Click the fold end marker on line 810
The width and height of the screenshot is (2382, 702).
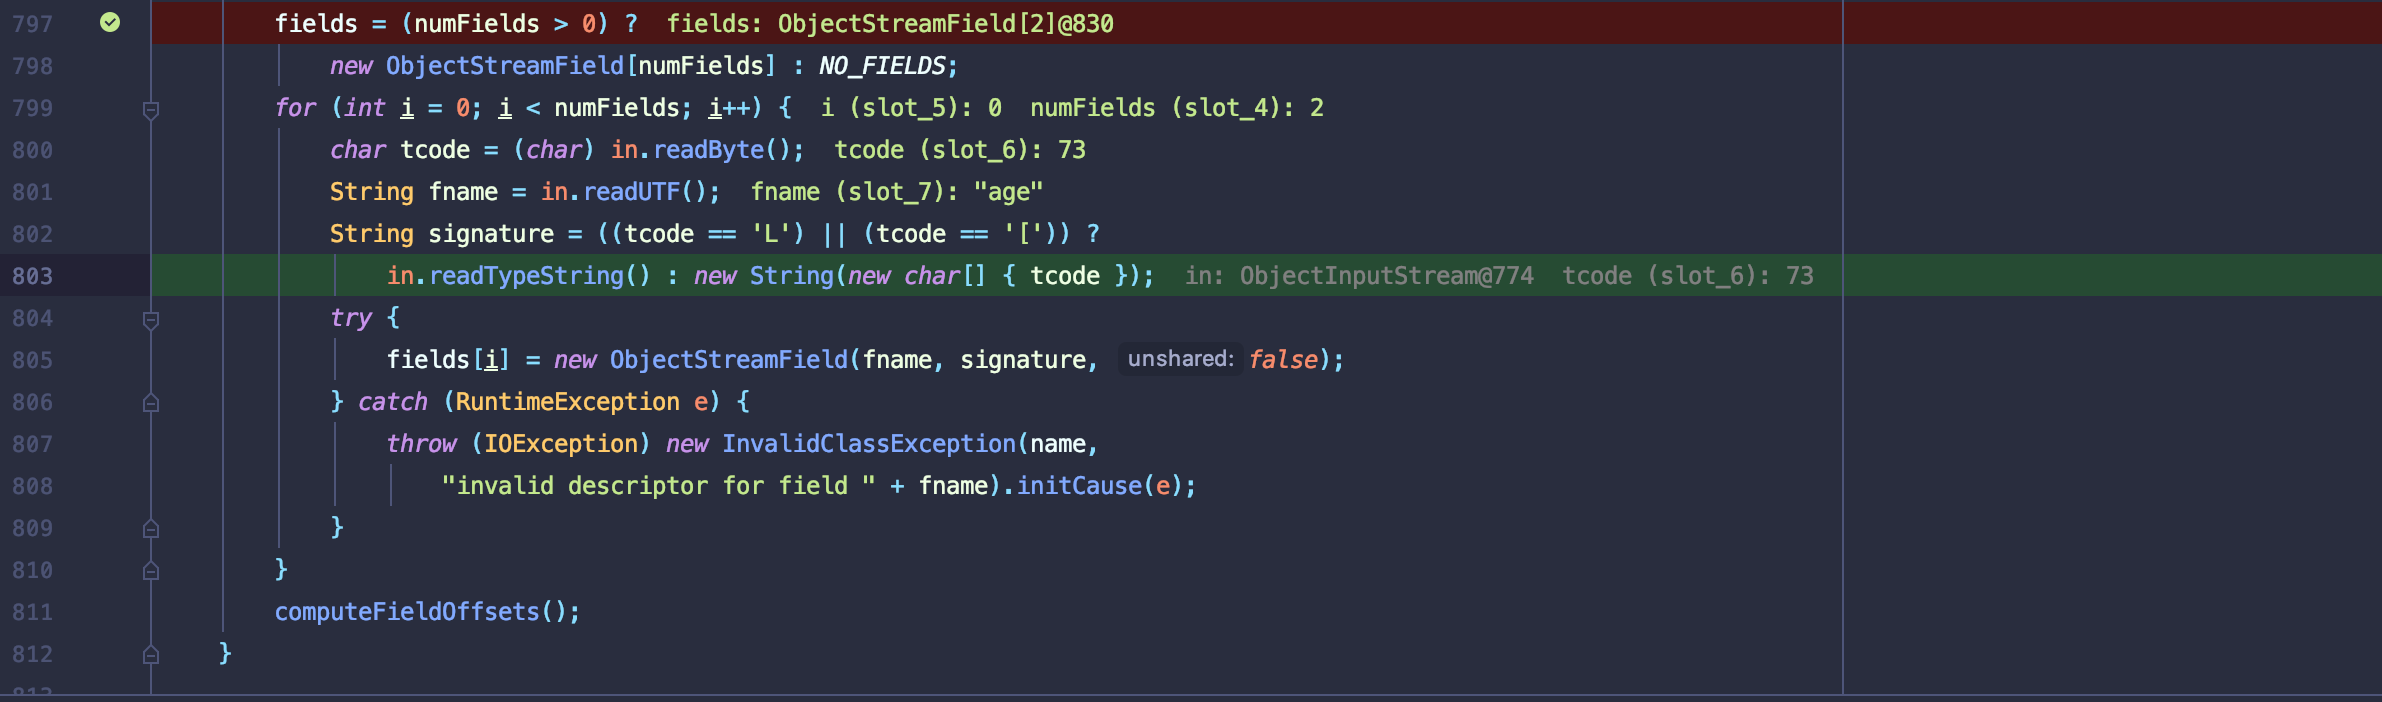151,570
